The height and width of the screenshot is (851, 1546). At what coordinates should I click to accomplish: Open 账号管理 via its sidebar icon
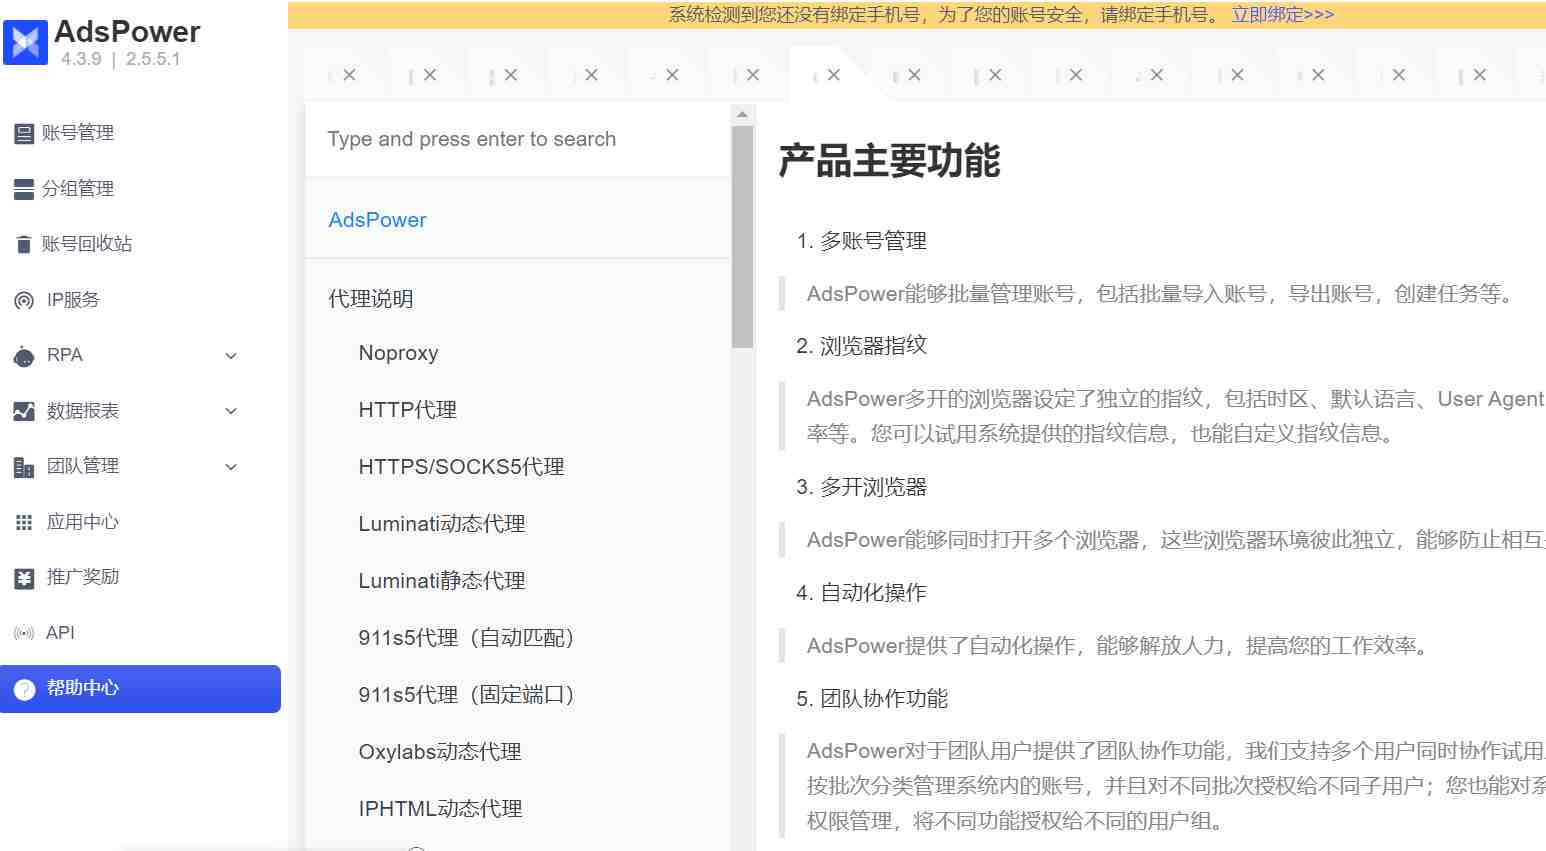(24, 133)
